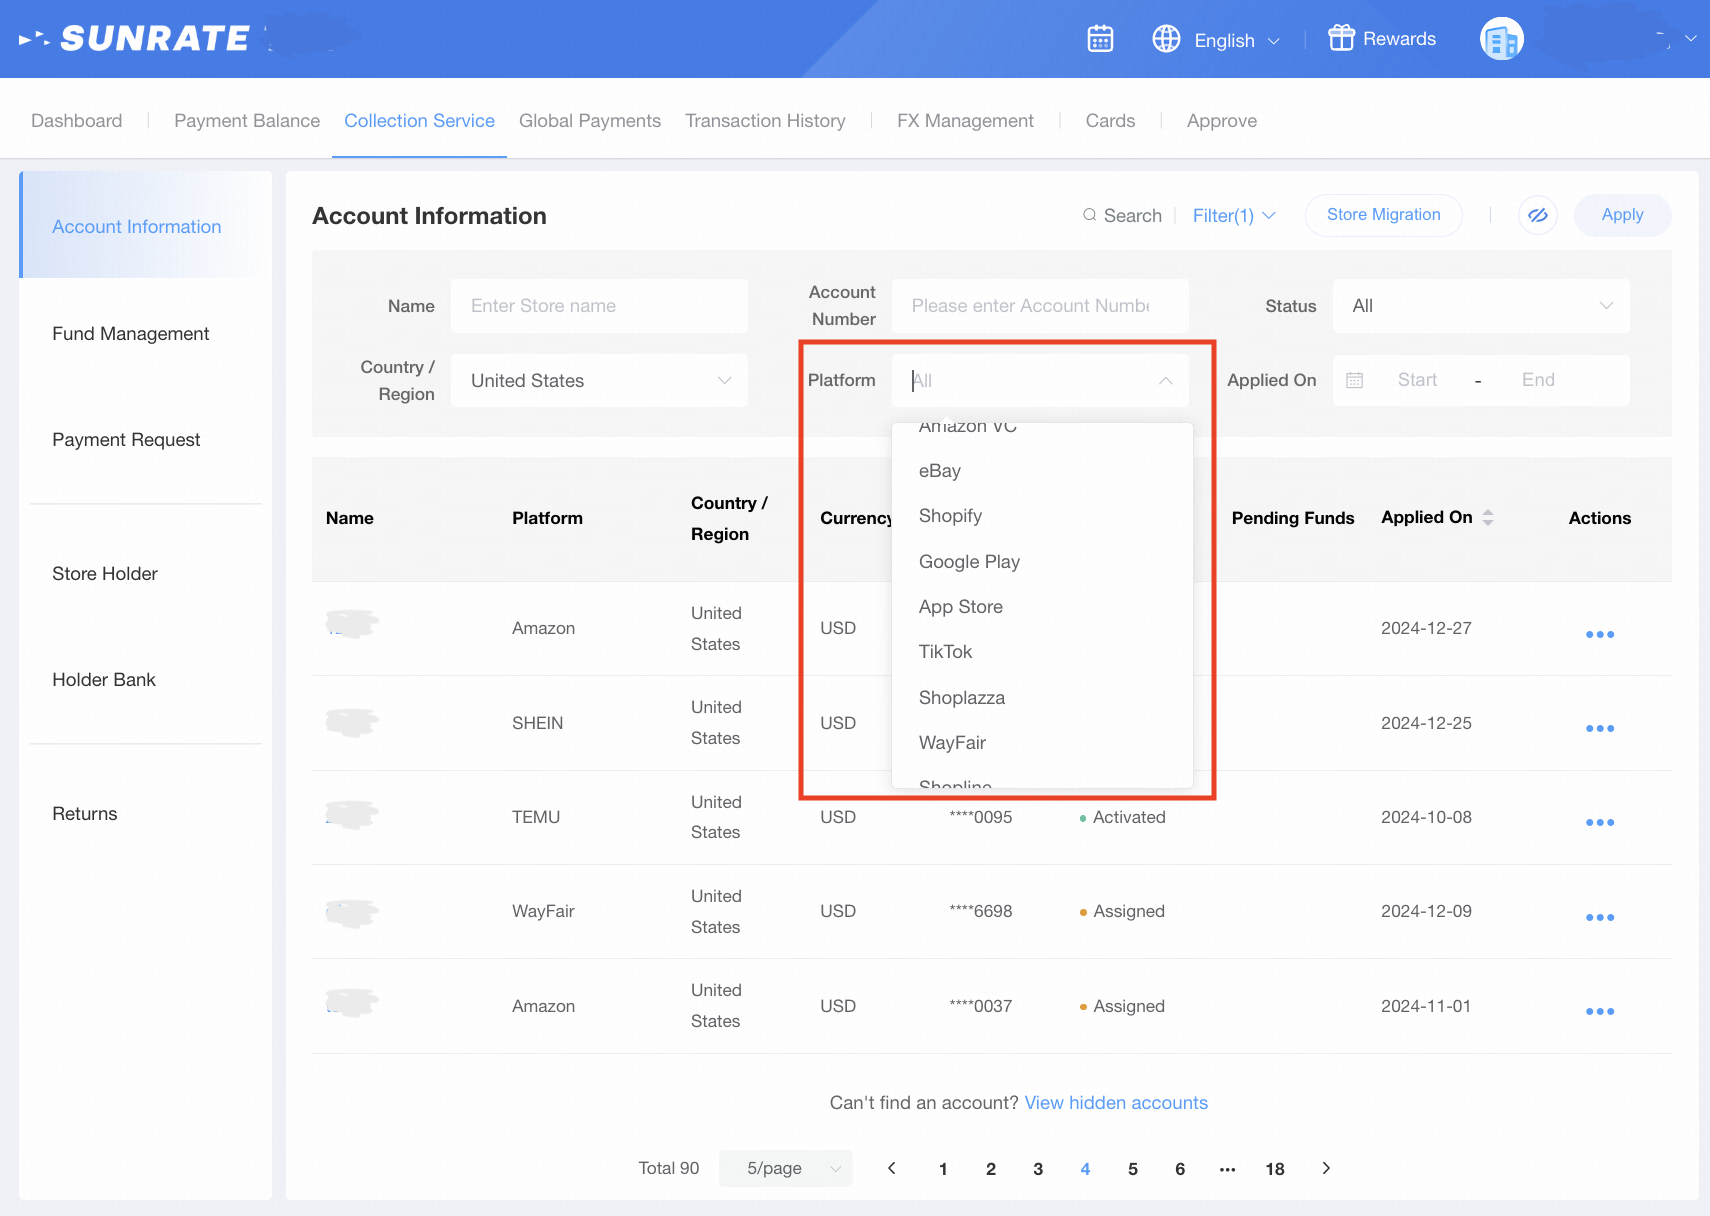The width and height of the screenshot is (1710, 1216).
Task: Click the company profile avatar icon
Action: click(1501, 40)
